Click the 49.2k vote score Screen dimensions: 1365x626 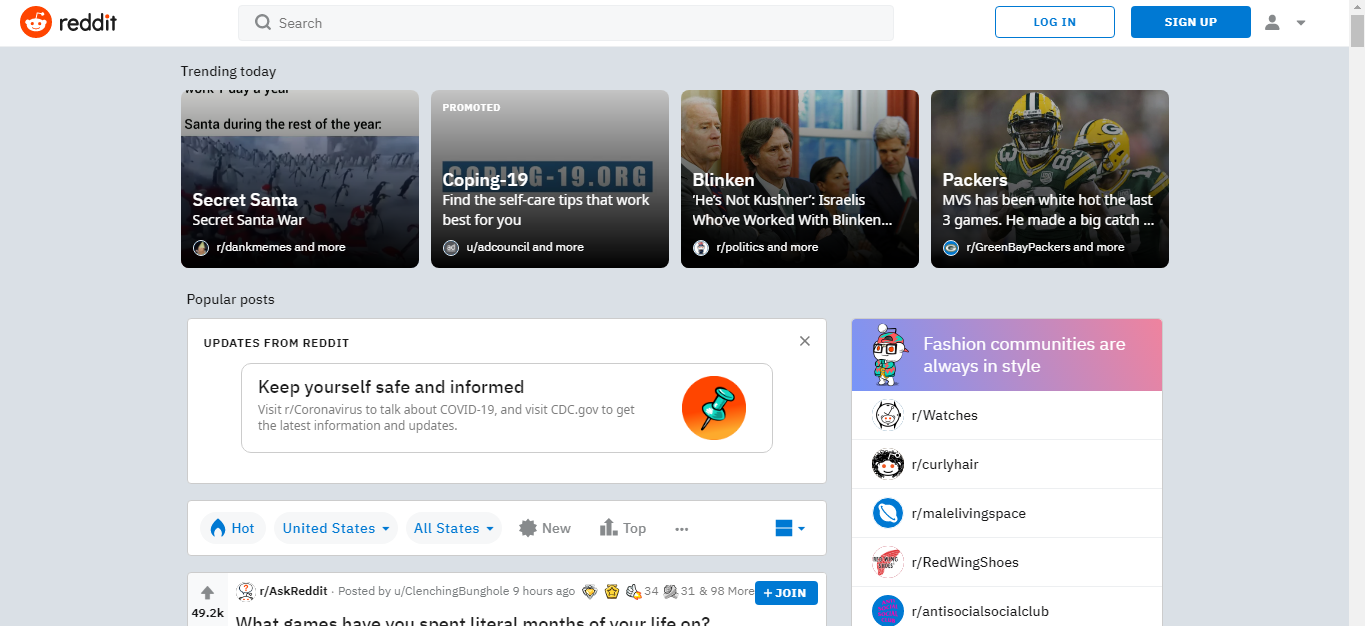click(208, 612)
